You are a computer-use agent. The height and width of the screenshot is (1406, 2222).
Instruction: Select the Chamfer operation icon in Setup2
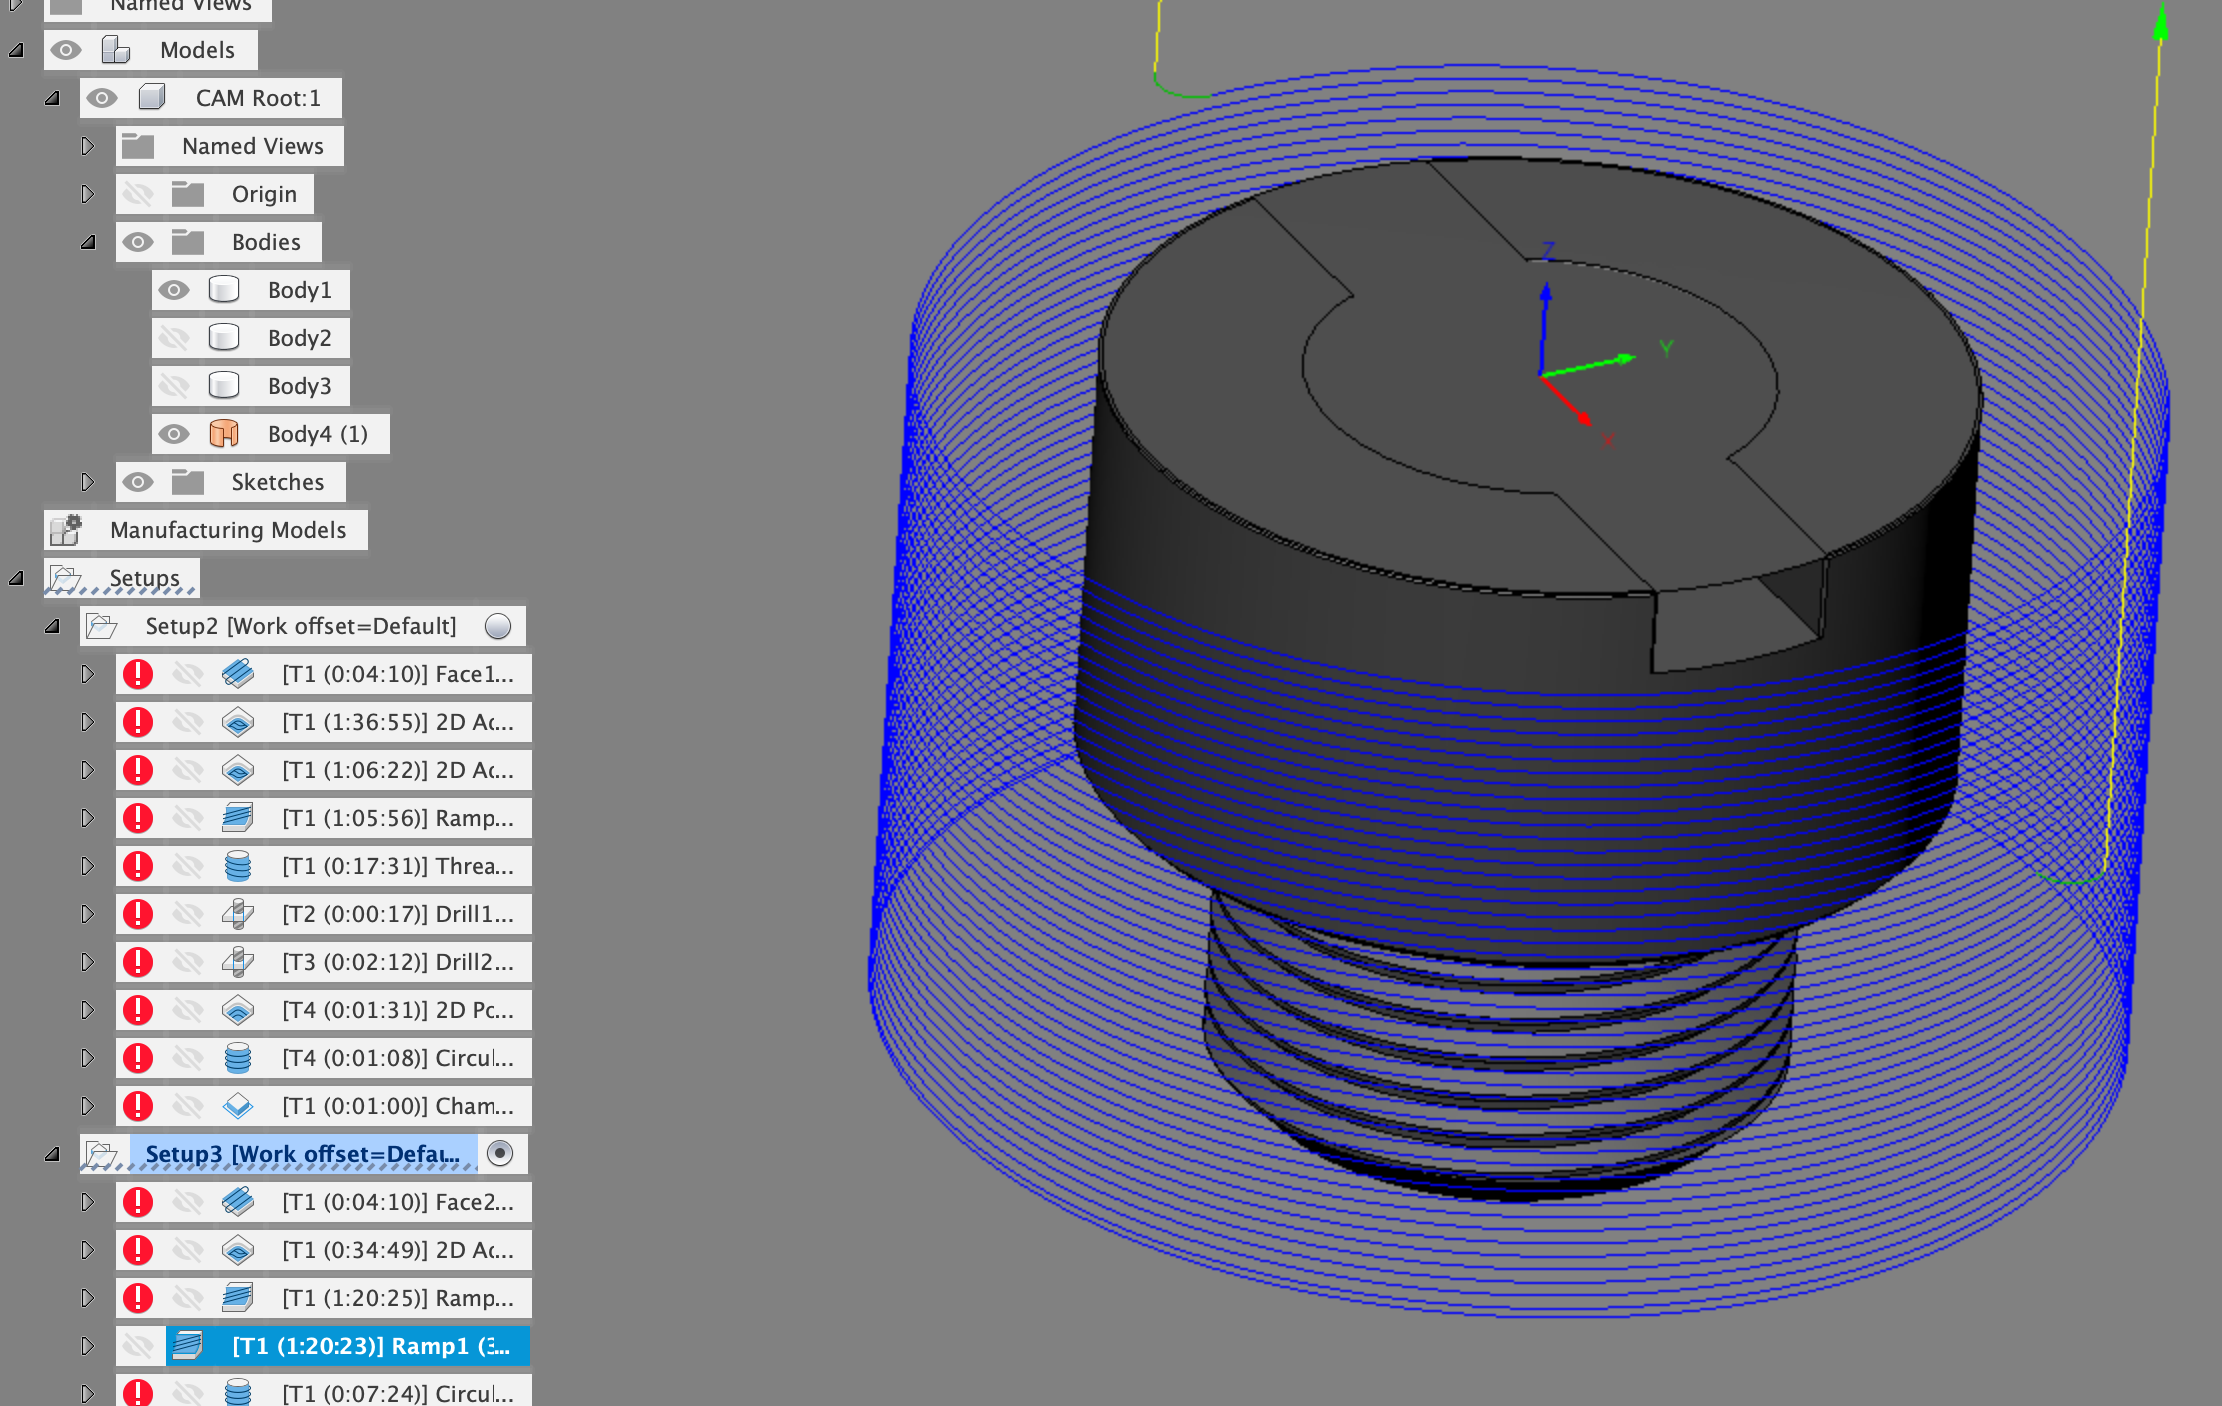point(239,1106)
